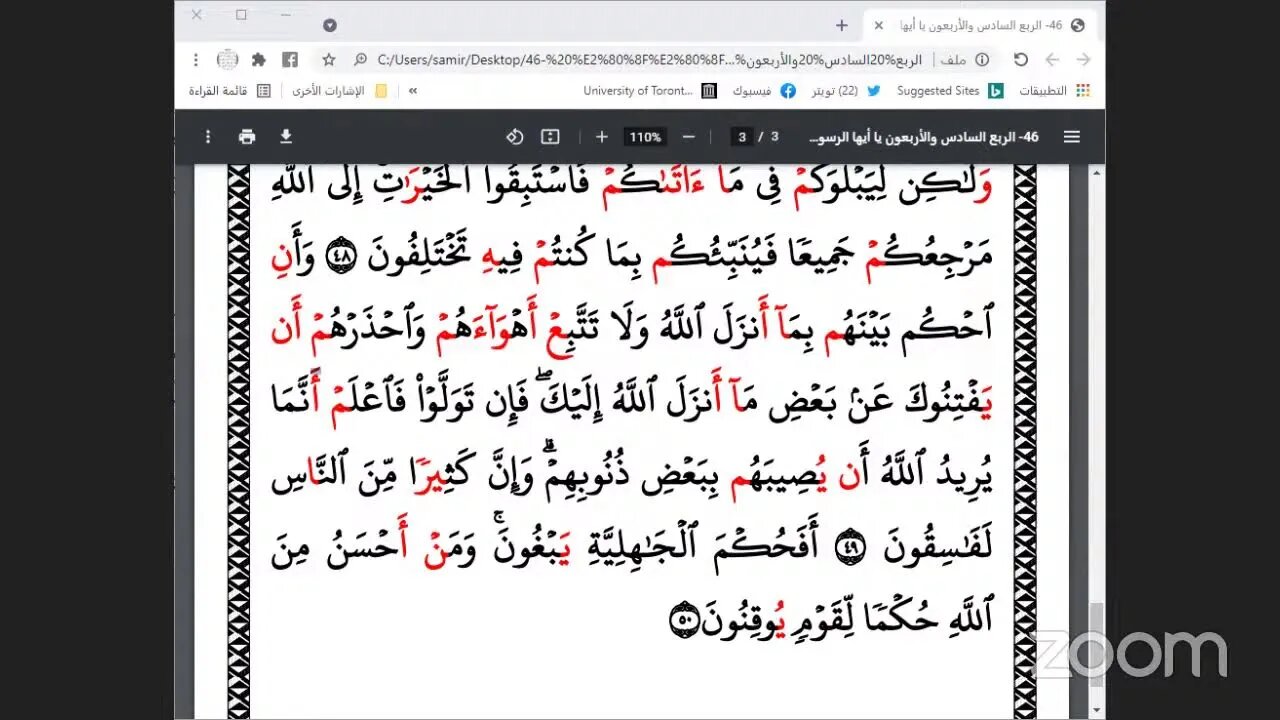Screen dimensions: 1280x720
Task: Open Chrome's three-dot main menu
Action: tap(196, 60)
